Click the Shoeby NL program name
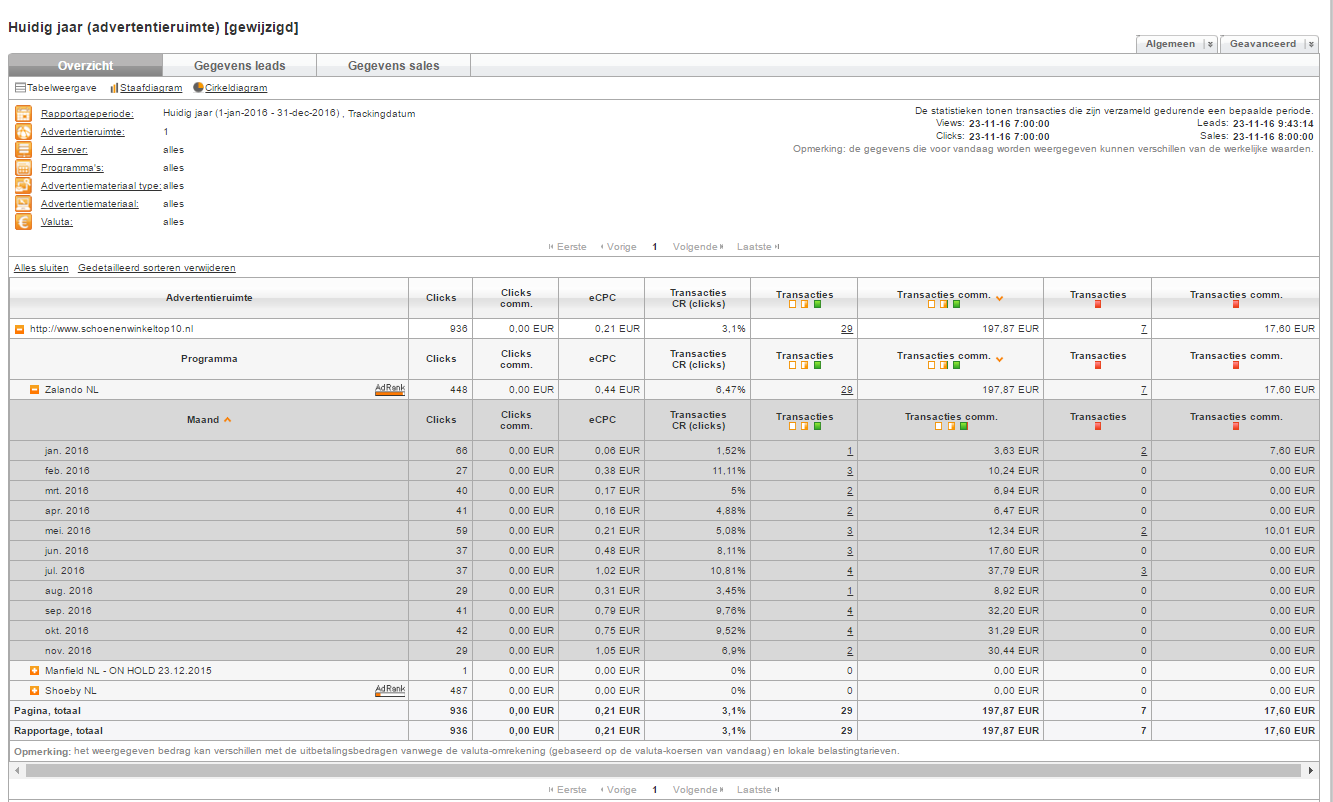 point(71,690)
